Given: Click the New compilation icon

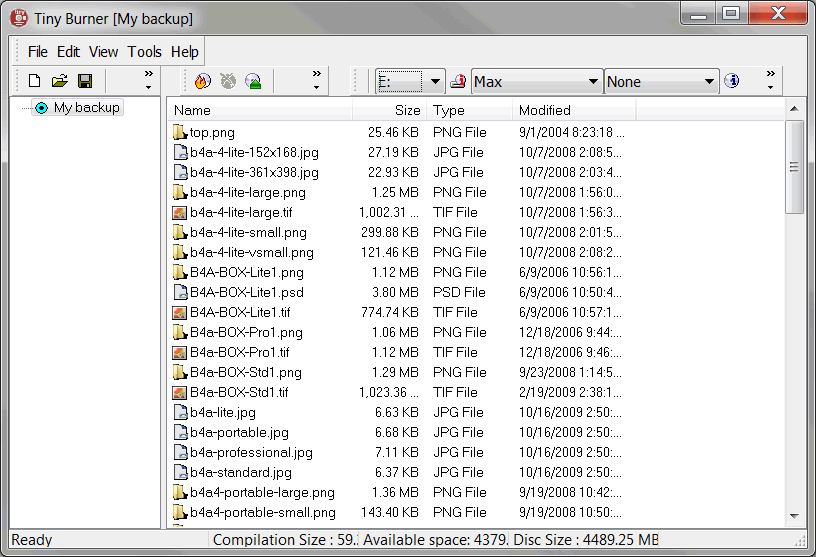Looking at the screenshot, I should click(x=34, y=81).
